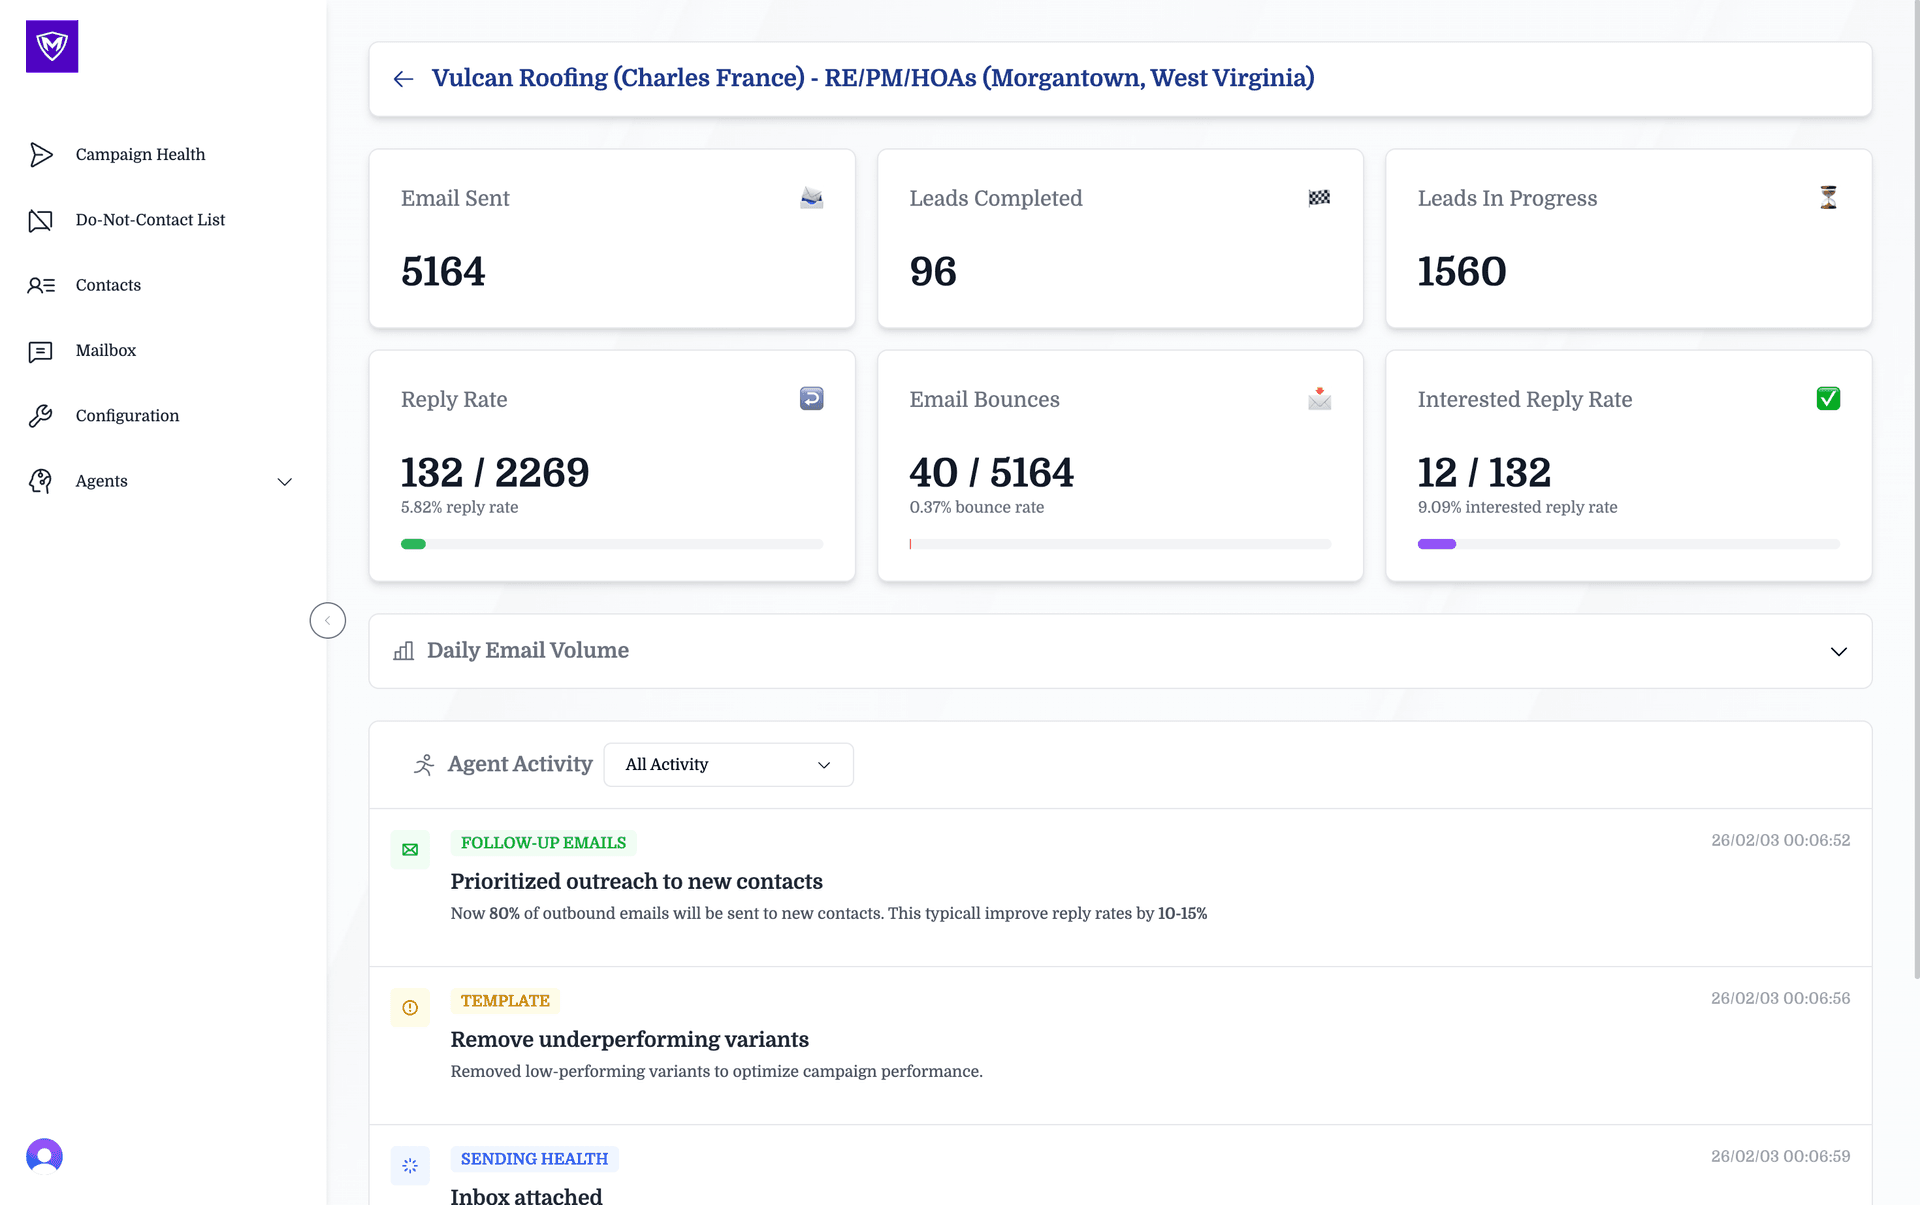
Task: Click the Email Sent envelope icon
Action: 811,198
